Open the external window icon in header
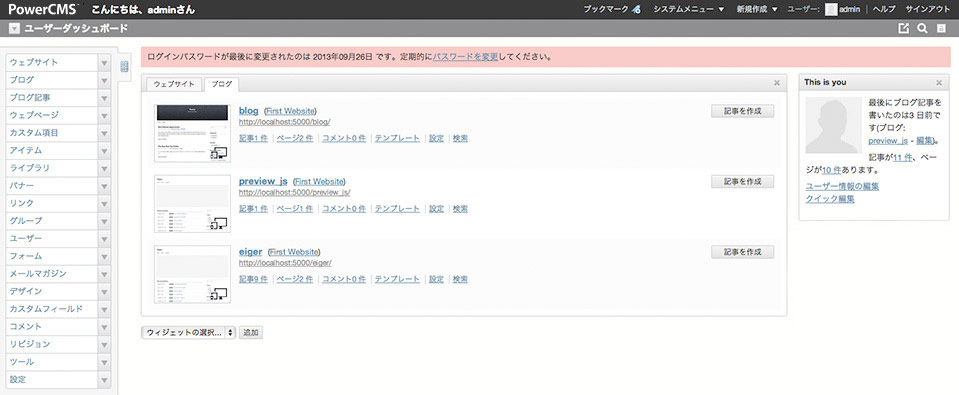959x395 pixels. point(903,28)
